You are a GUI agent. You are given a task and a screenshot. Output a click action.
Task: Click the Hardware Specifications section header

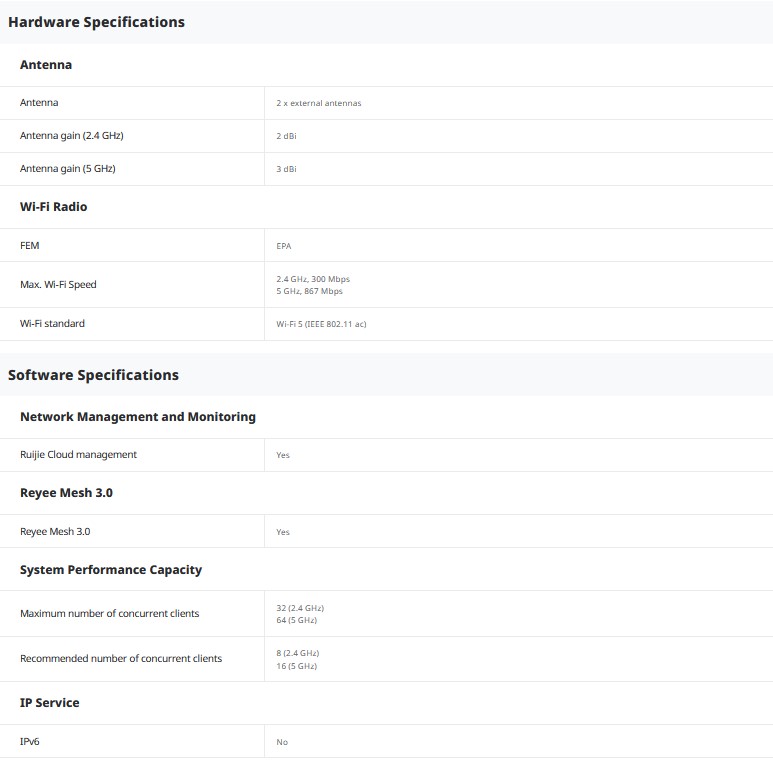click(96, 22)
